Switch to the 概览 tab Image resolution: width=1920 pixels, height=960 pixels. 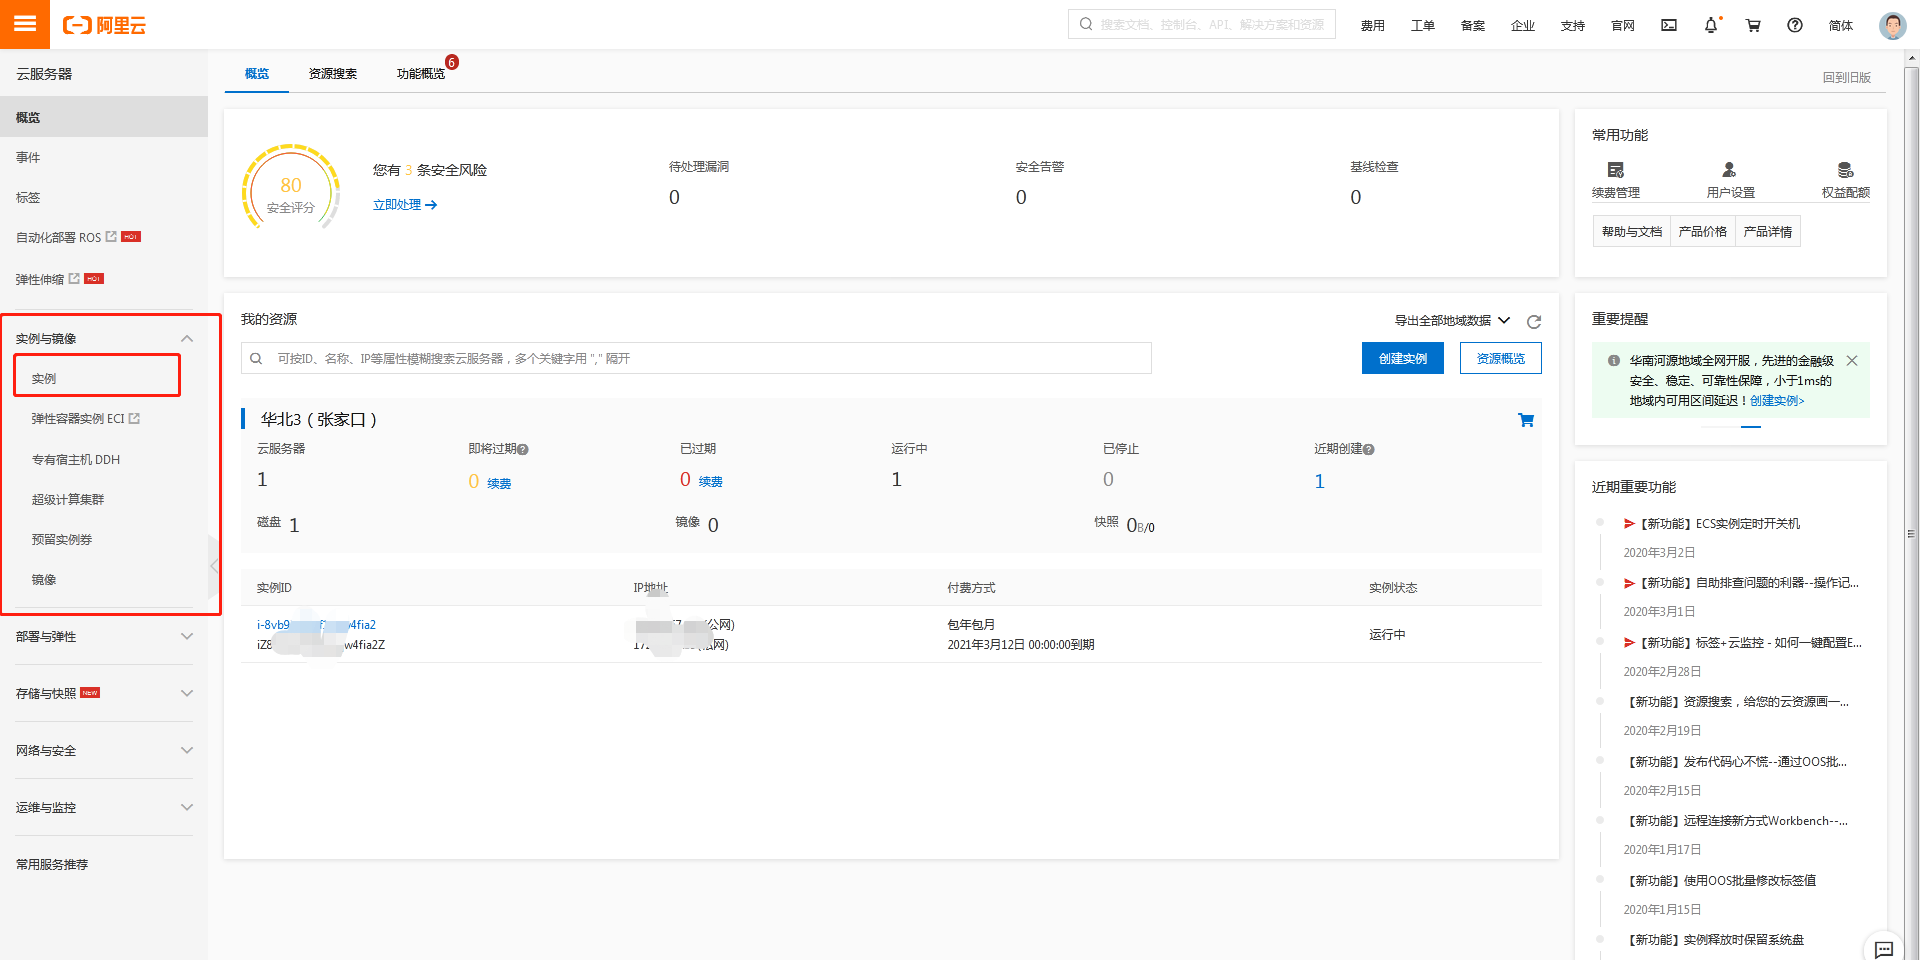257,74
